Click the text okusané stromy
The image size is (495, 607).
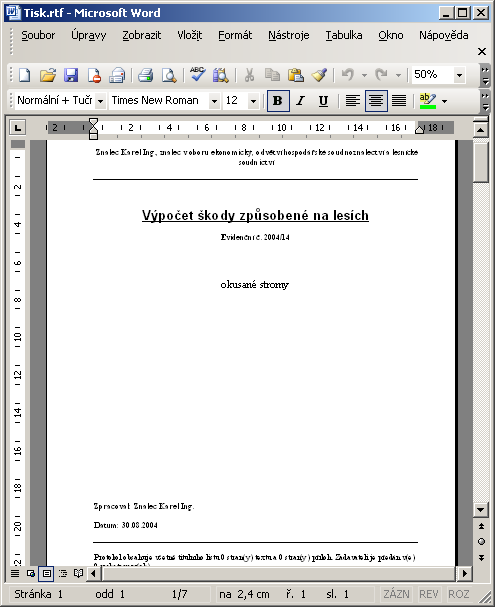click(x=255, y=285)
